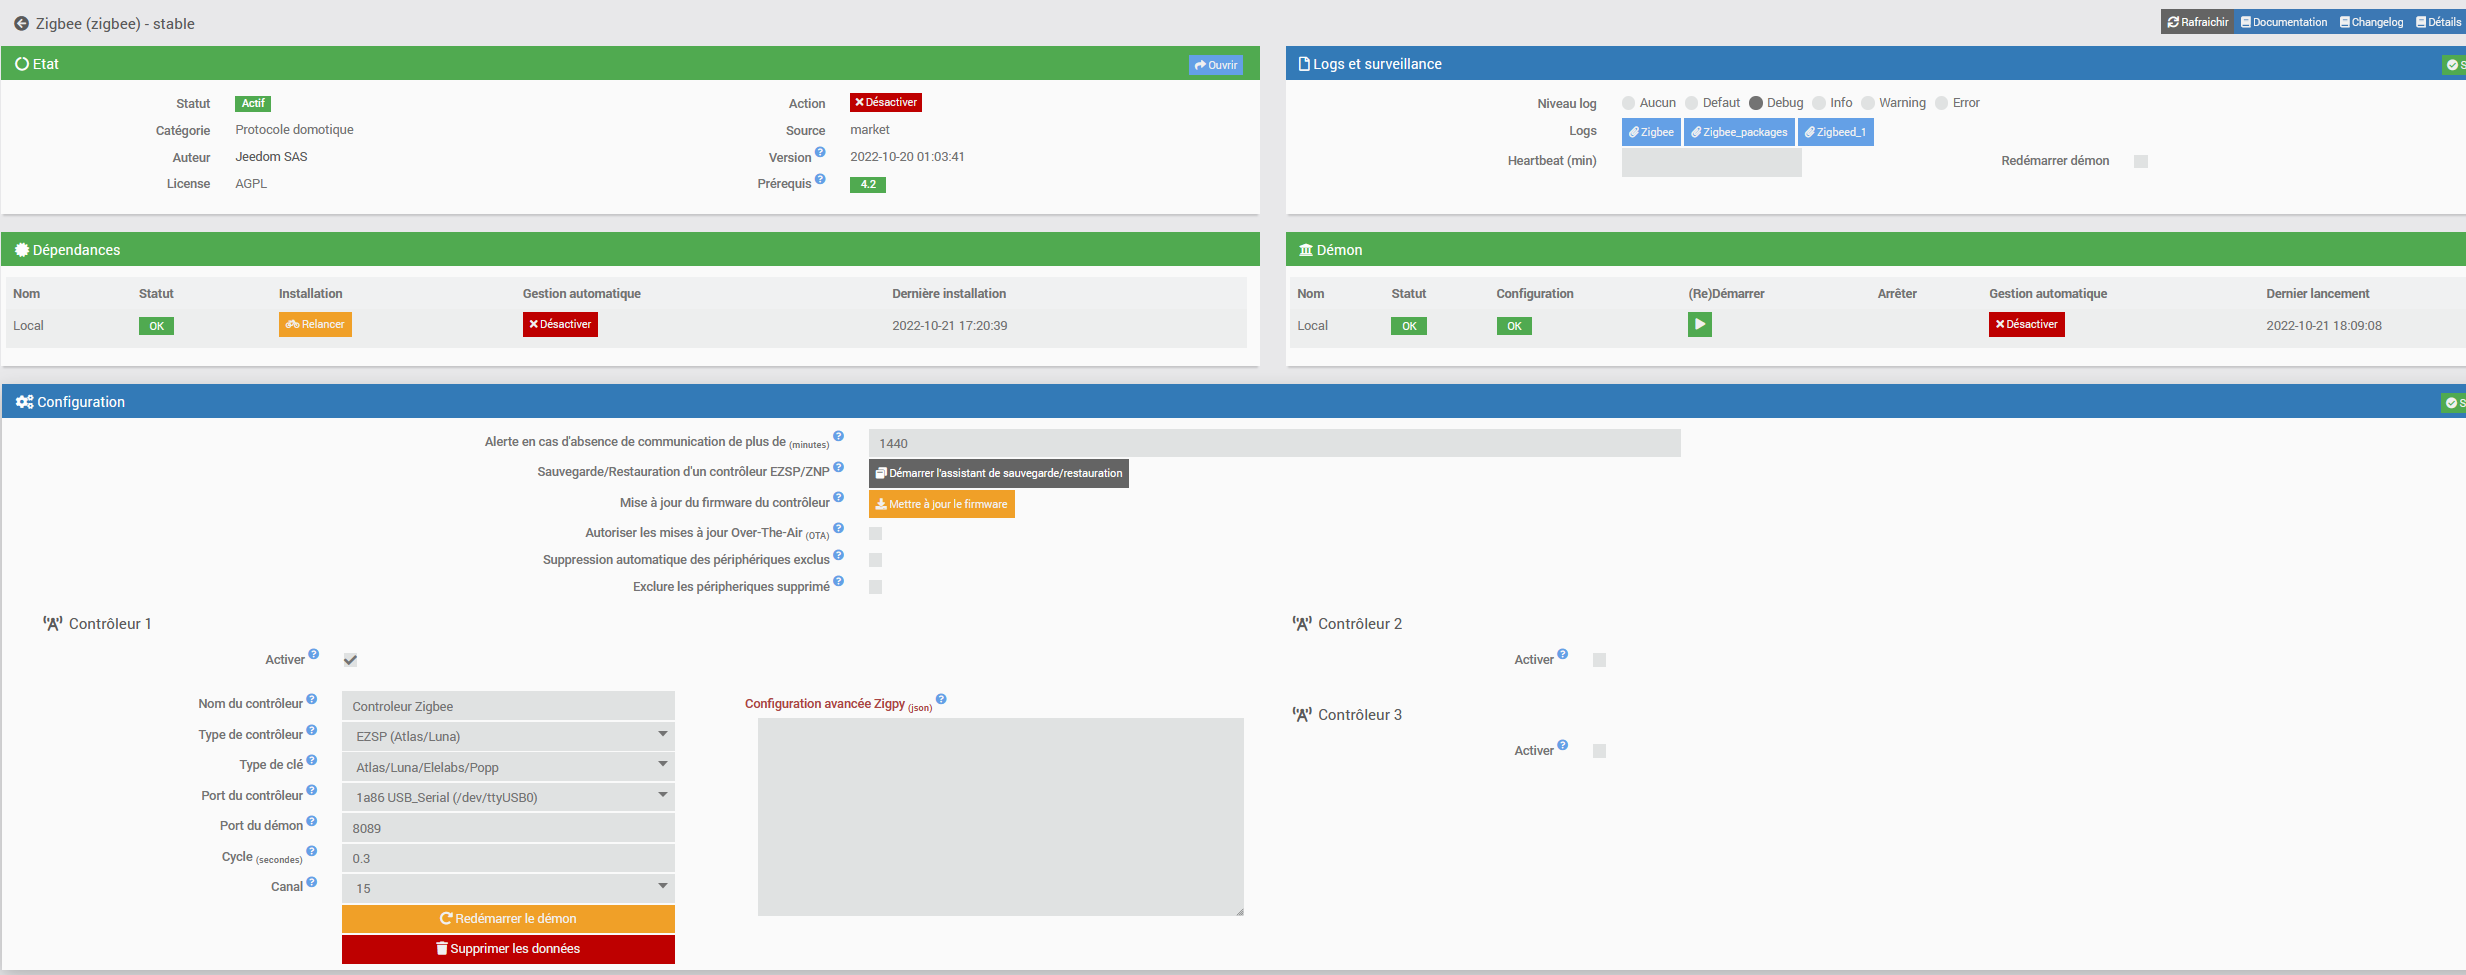Select the Info log level
This screenshot has height=975, width=2466.
pos(1820,103)
